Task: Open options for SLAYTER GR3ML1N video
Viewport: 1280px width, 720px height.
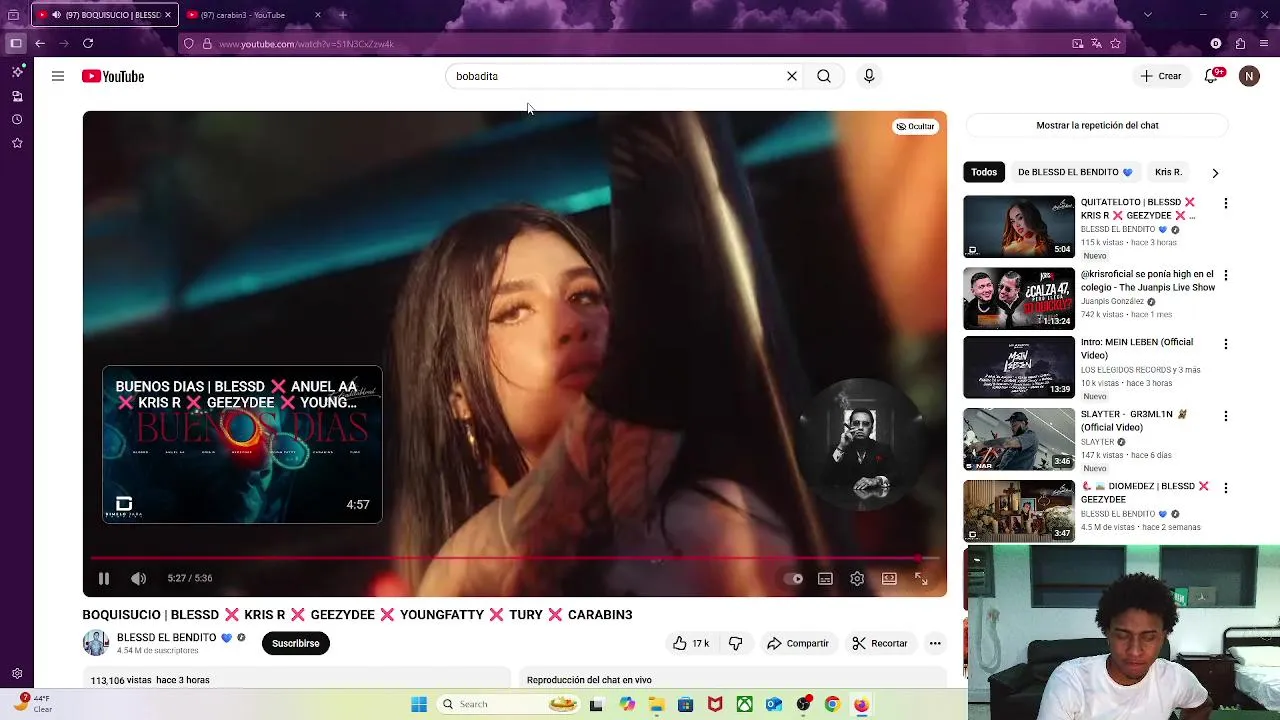Action: pos(1226,416)
